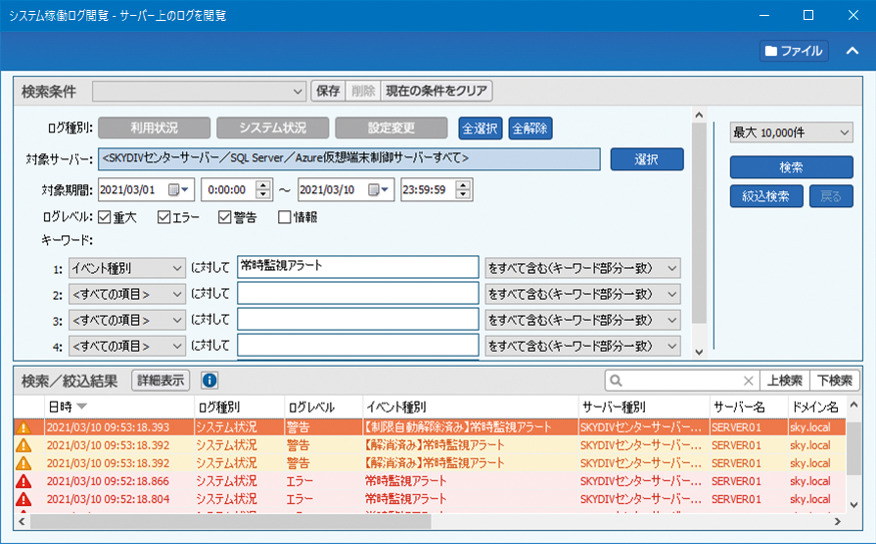
Task: Clear the result search box with X
Action: (x=748, y=381)
